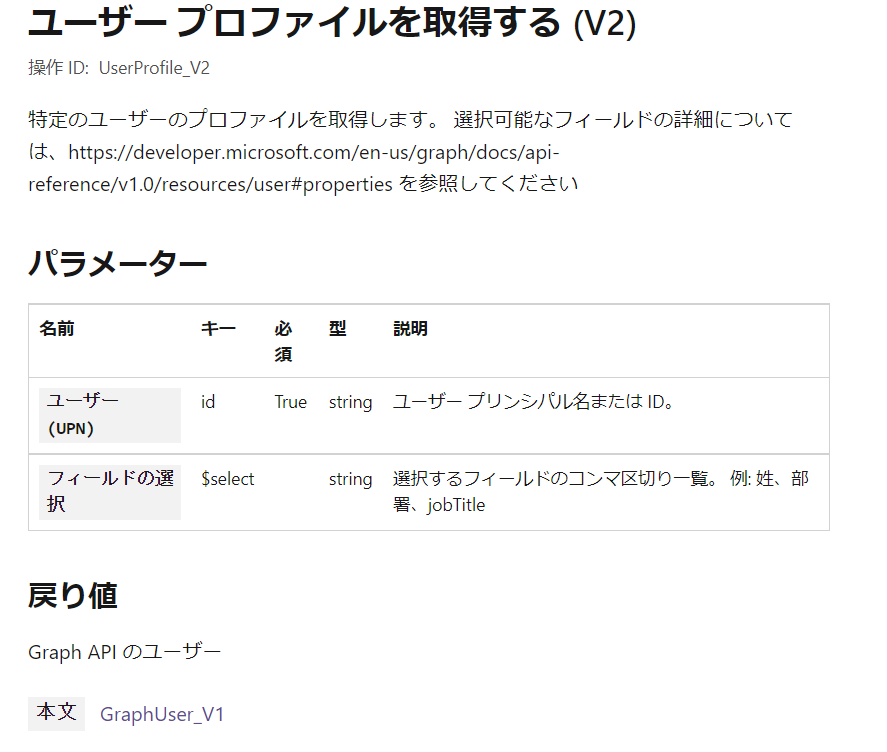Click the パラメーター section heading
This screenshot has height=752, width=887.
118,263
